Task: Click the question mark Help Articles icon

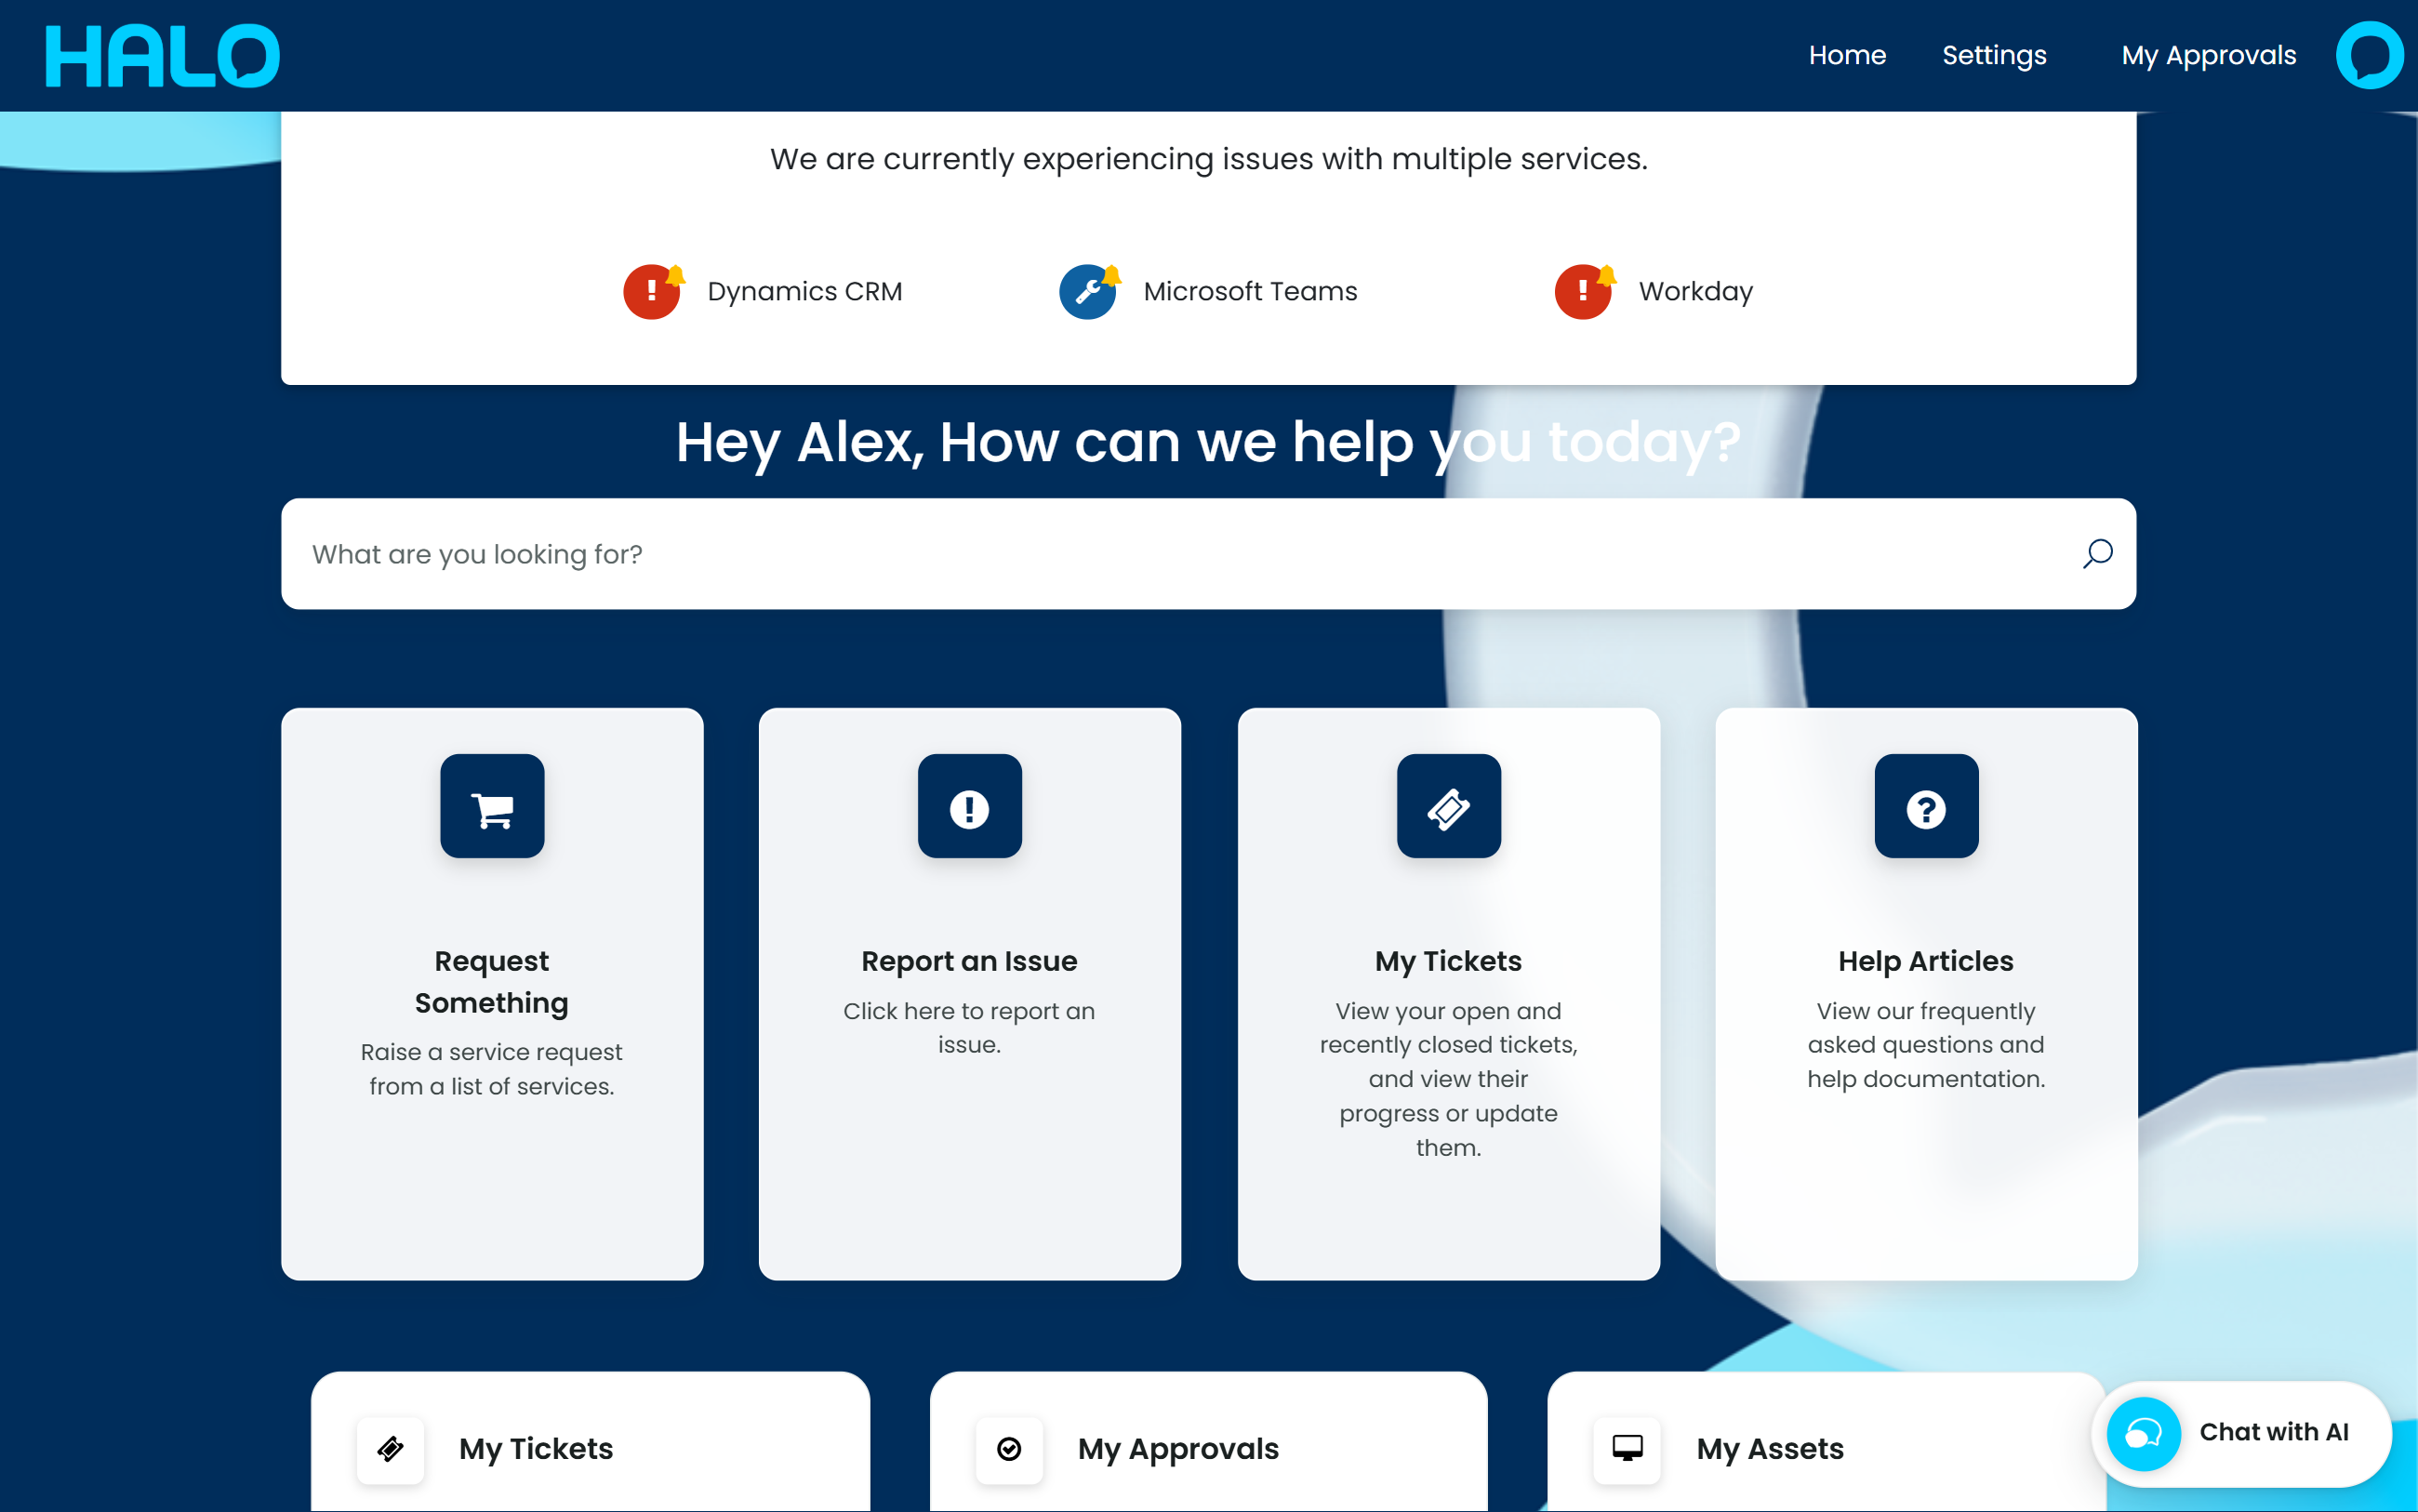Action: point(1926,806)
